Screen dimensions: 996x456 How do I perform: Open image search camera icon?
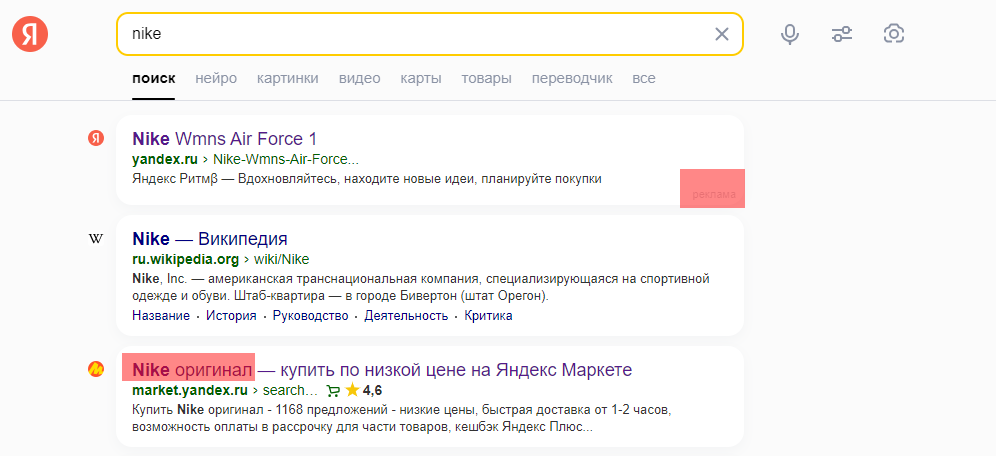point(894,34)
